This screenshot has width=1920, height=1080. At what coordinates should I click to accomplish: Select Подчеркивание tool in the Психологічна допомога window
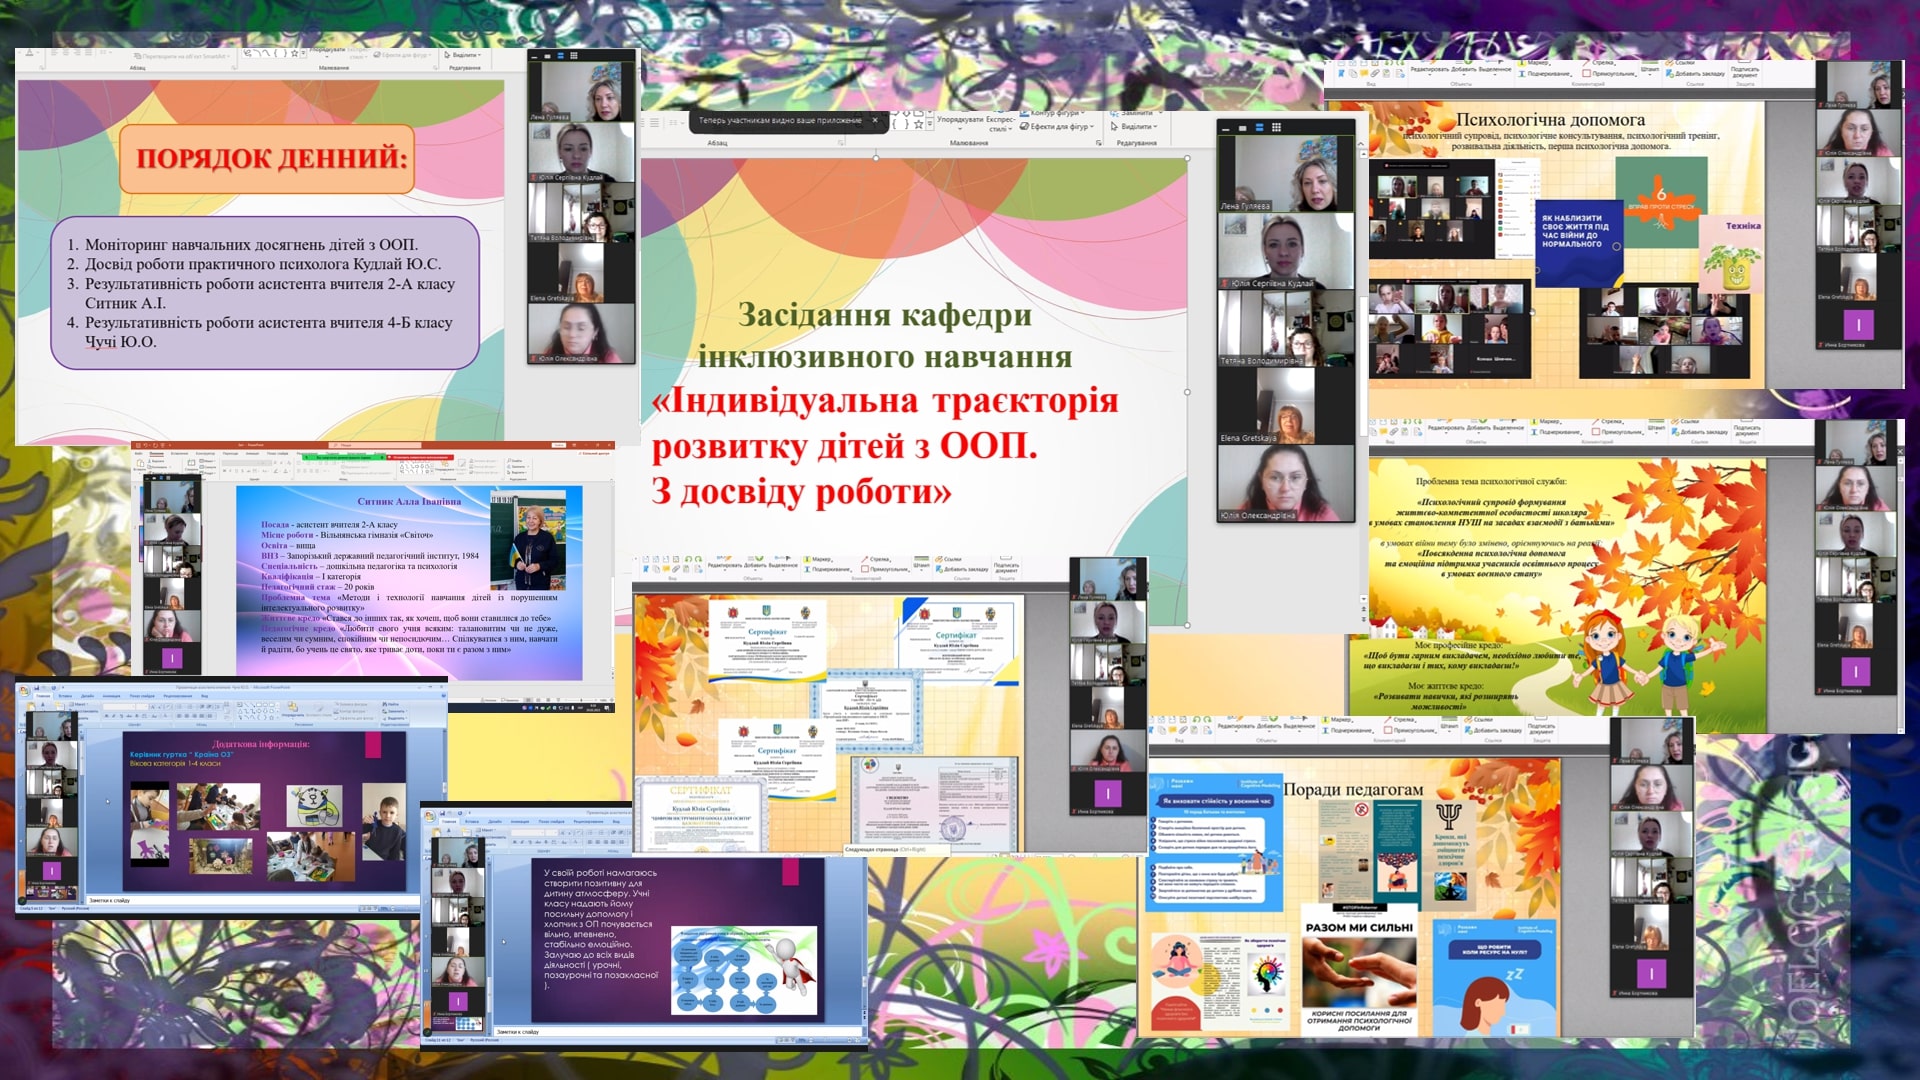click(1545, 74)
